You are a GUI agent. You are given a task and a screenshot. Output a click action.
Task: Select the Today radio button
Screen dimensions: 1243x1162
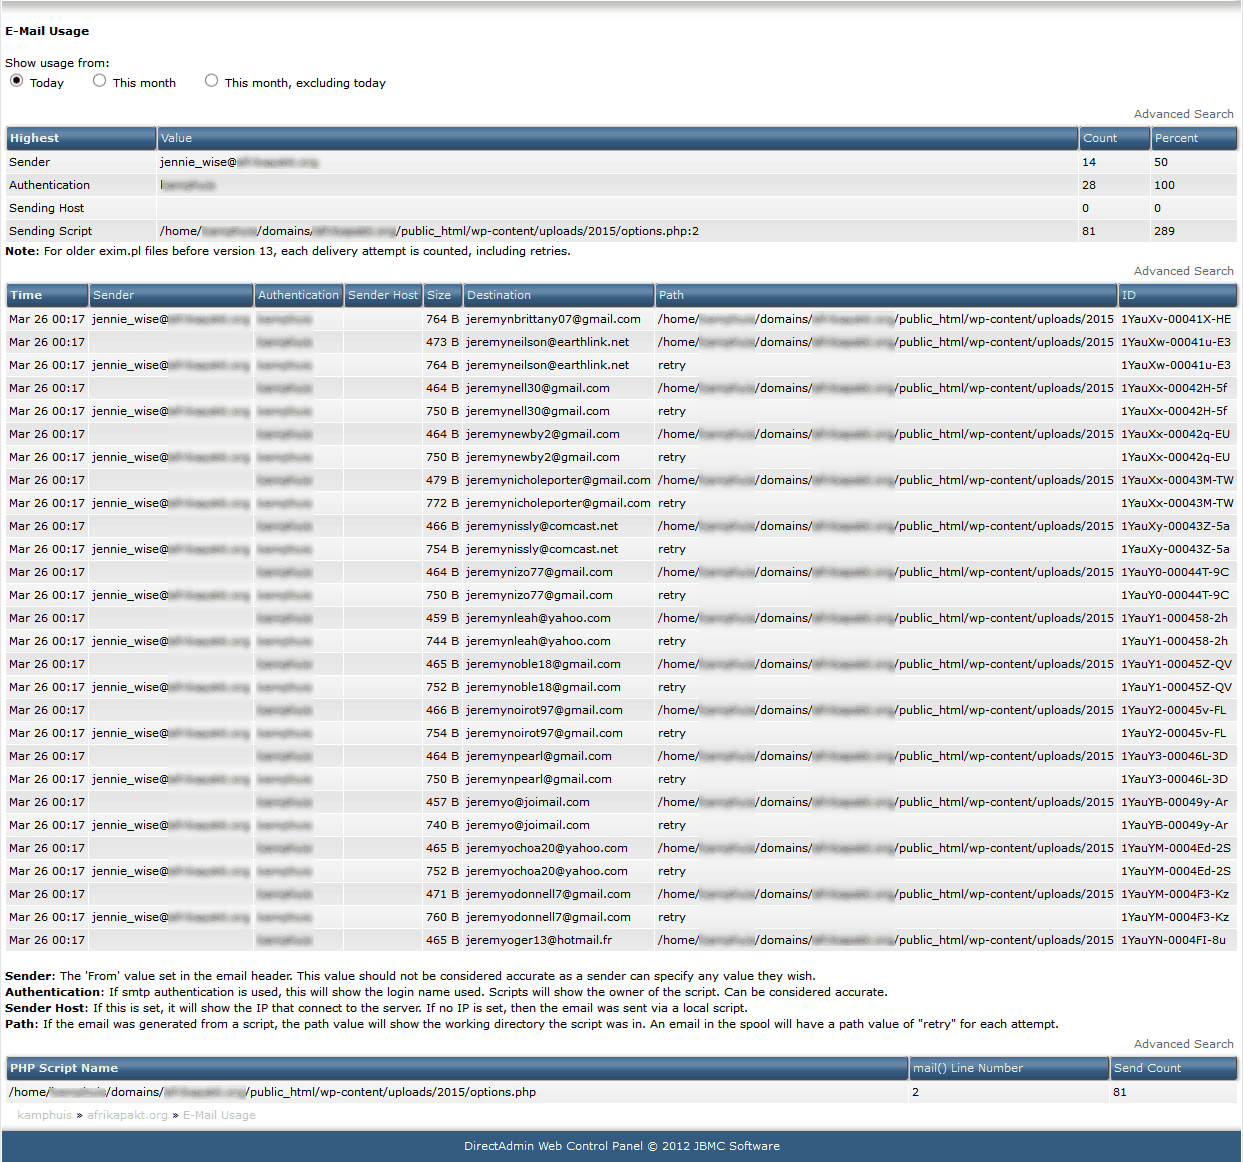pyautogui.click(x=17, y=81)
